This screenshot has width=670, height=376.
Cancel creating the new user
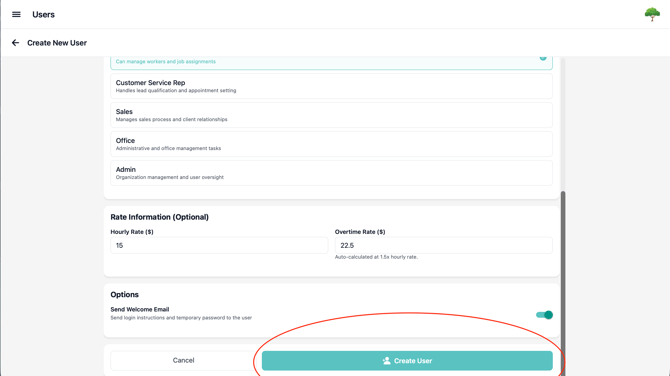click(x=183, y=361)
